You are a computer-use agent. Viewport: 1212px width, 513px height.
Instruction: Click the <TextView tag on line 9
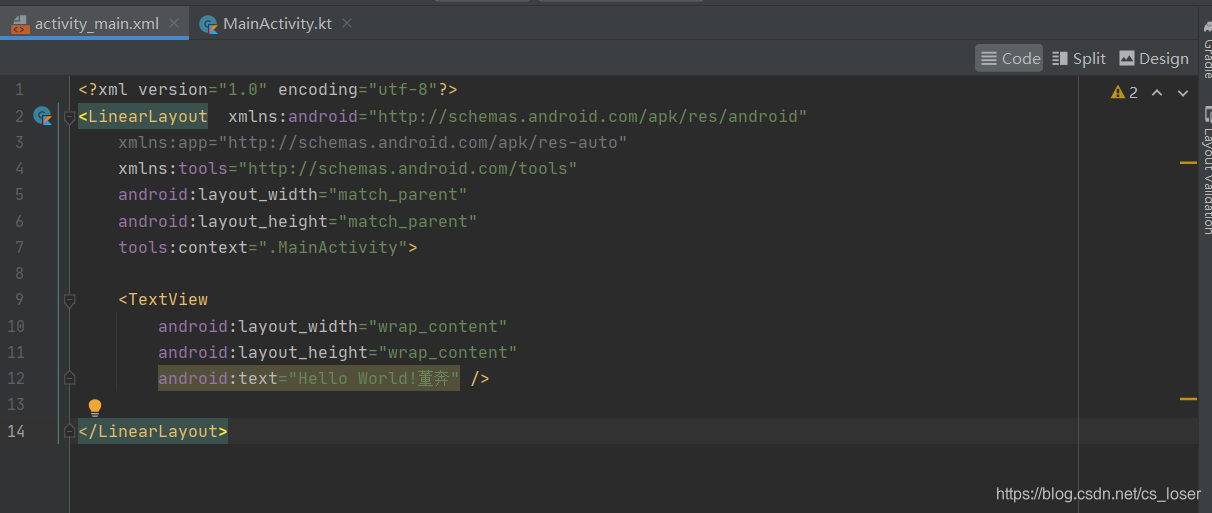(x=163, y=299)
